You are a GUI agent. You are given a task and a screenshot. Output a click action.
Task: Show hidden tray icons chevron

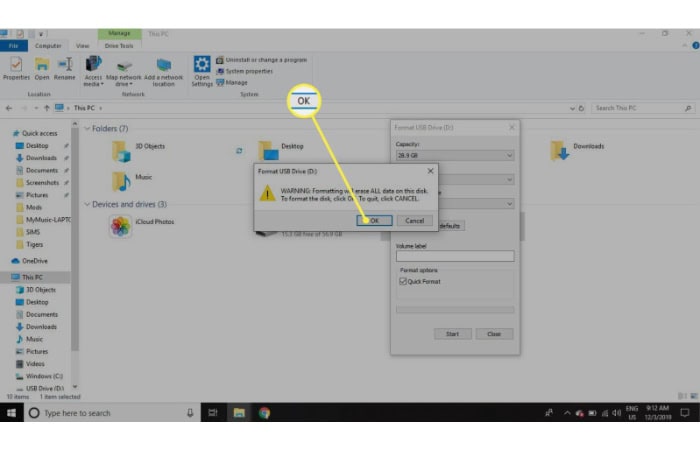coord(567,413)
